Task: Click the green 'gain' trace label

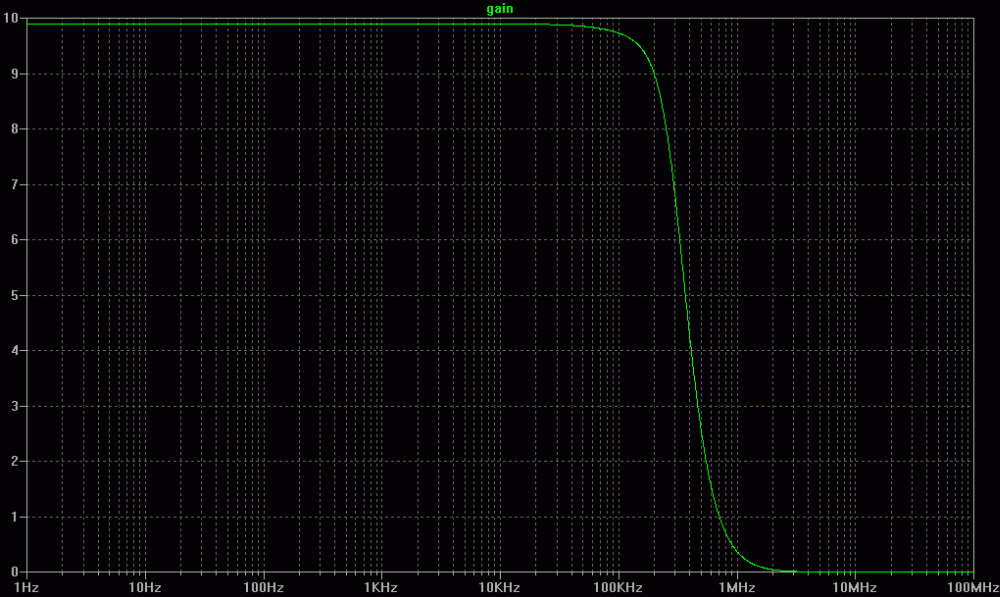Action: 499,9
